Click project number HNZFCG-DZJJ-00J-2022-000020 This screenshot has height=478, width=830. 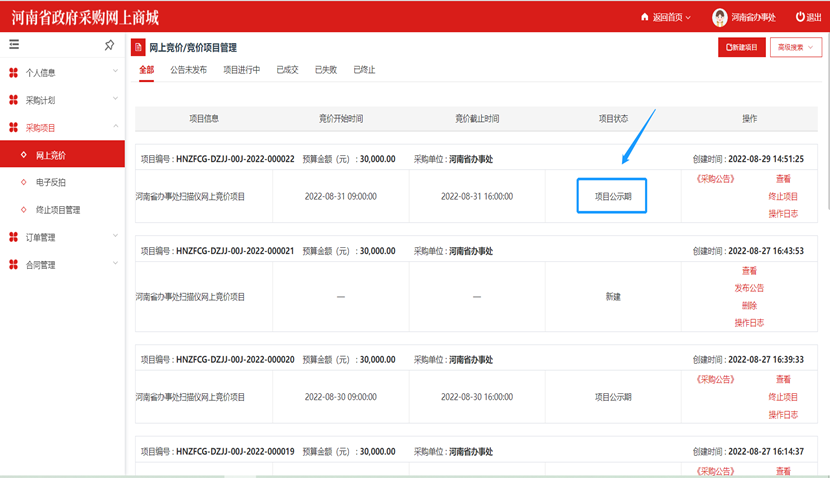(x=235, y=359)
